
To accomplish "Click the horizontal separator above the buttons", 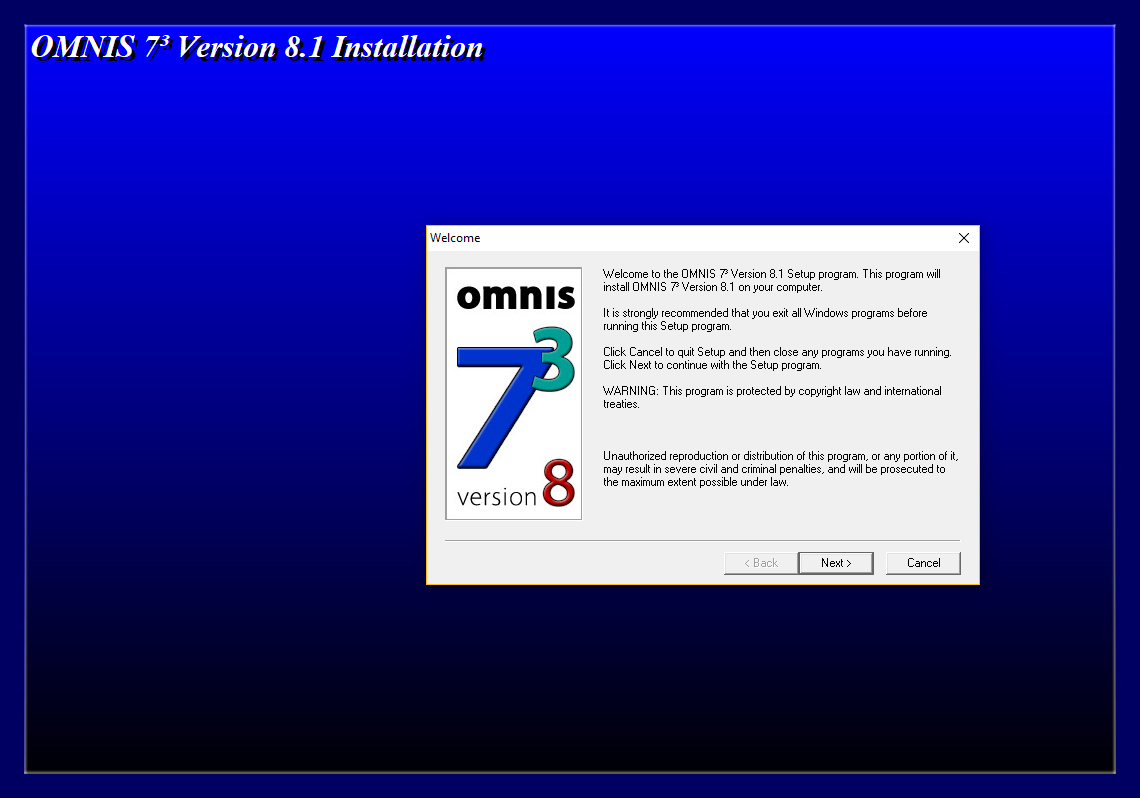I will 700,541.
